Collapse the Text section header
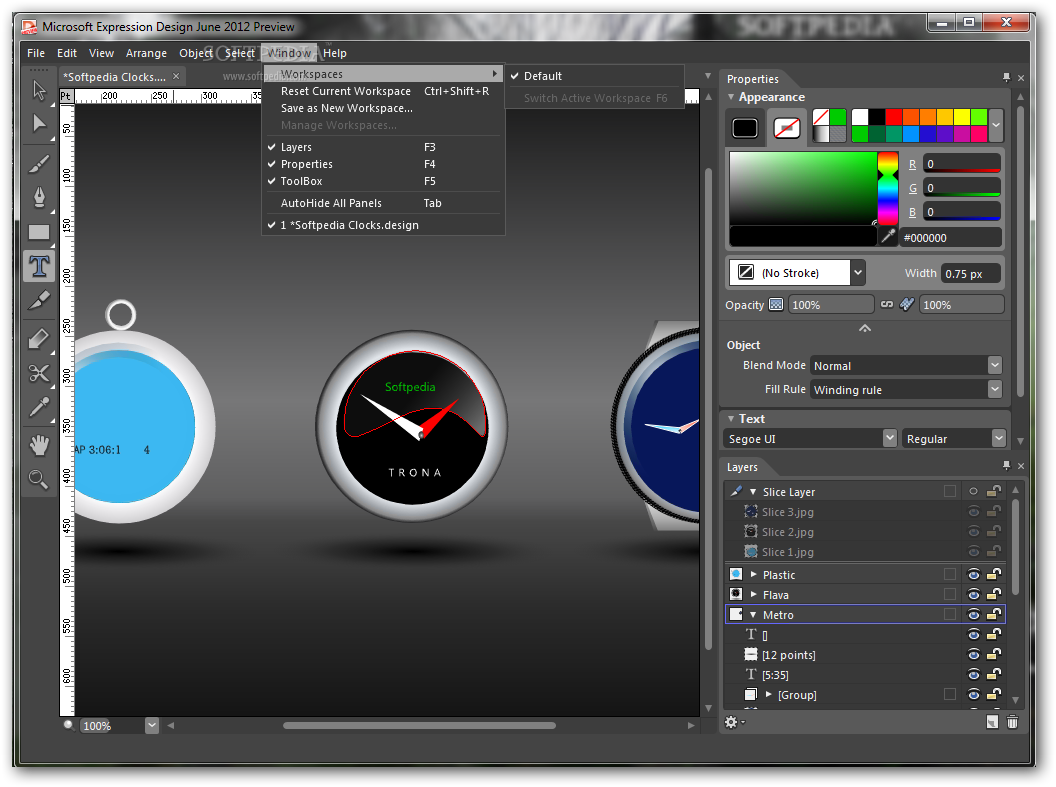1056x787 pixels. click(731, 419)
